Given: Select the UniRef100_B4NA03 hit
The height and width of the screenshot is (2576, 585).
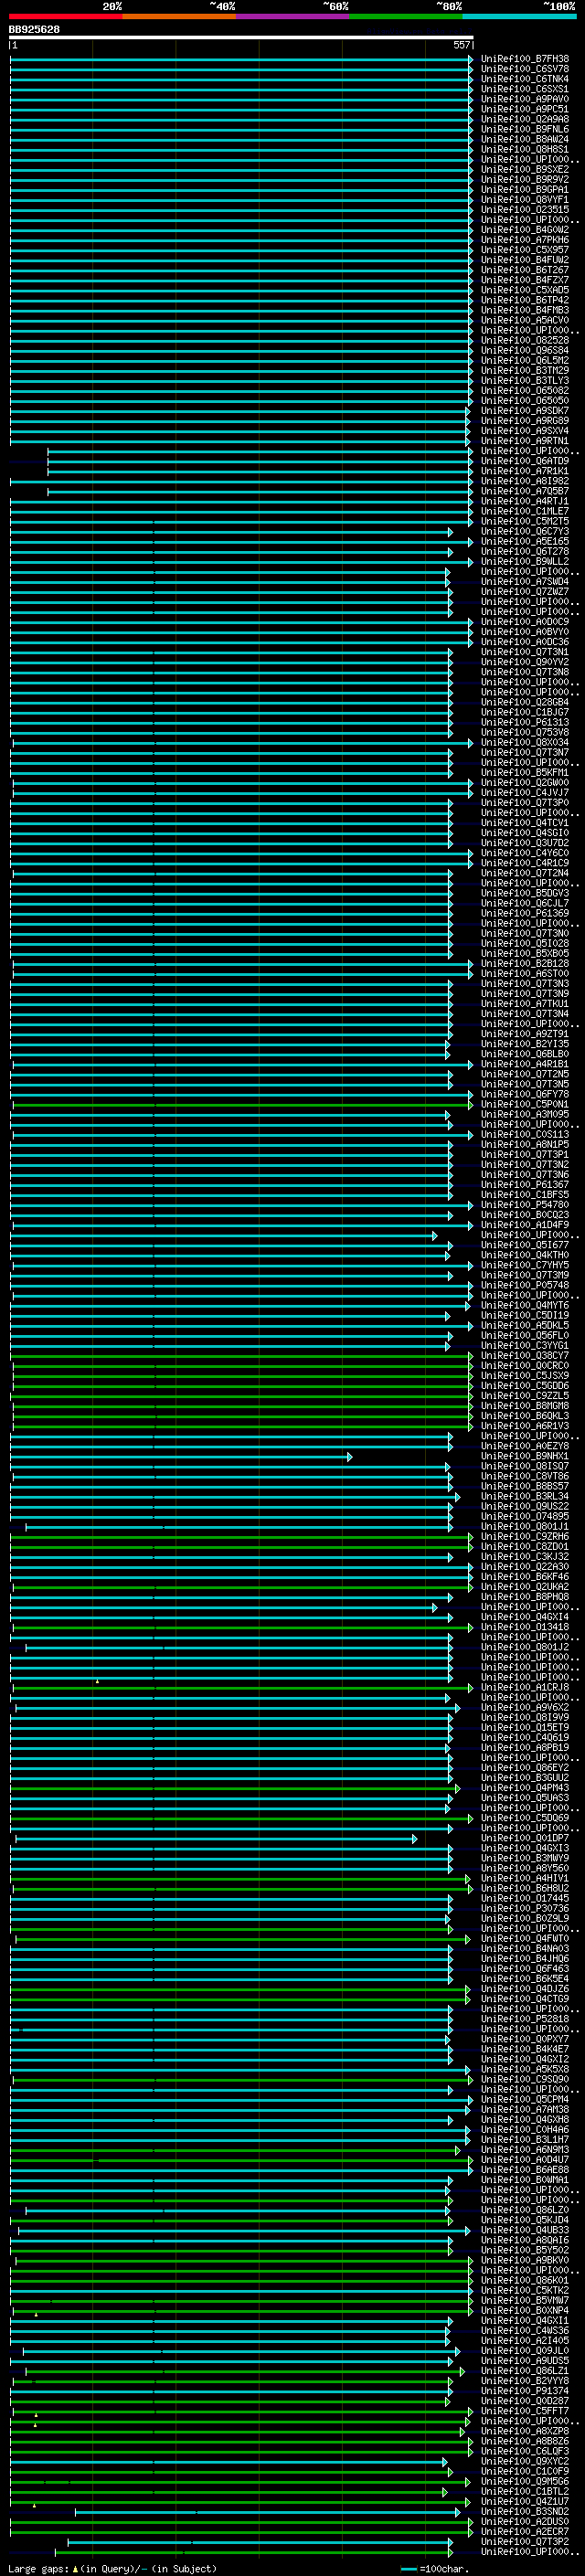Looking at the screenshot, I should coord(525,1949).
